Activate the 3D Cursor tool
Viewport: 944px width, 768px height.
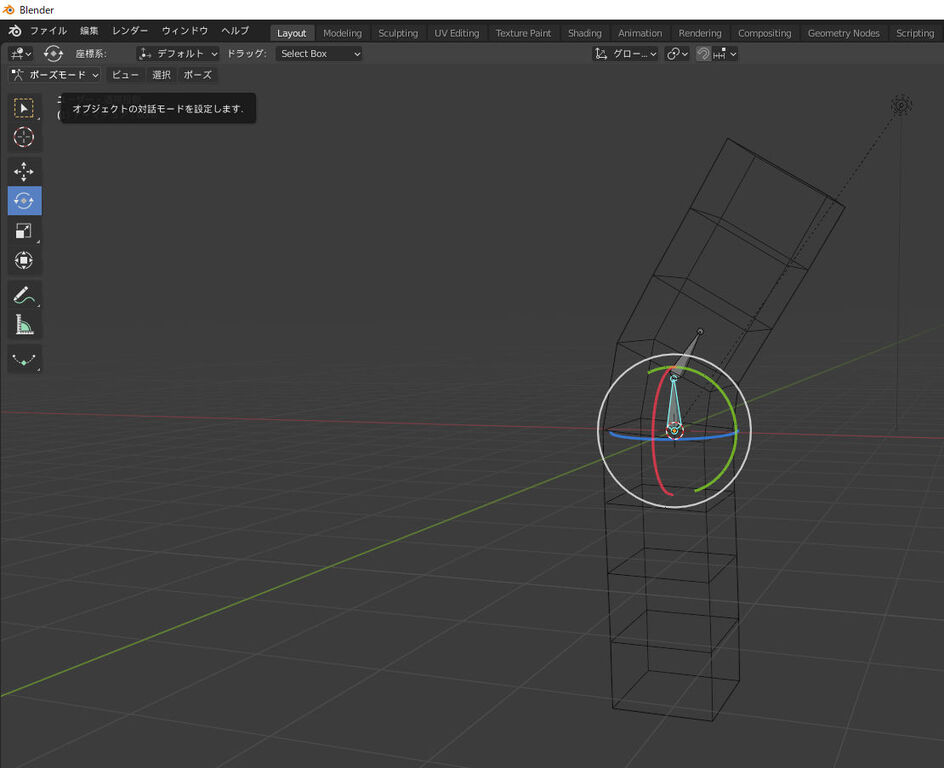pos(24,137)
